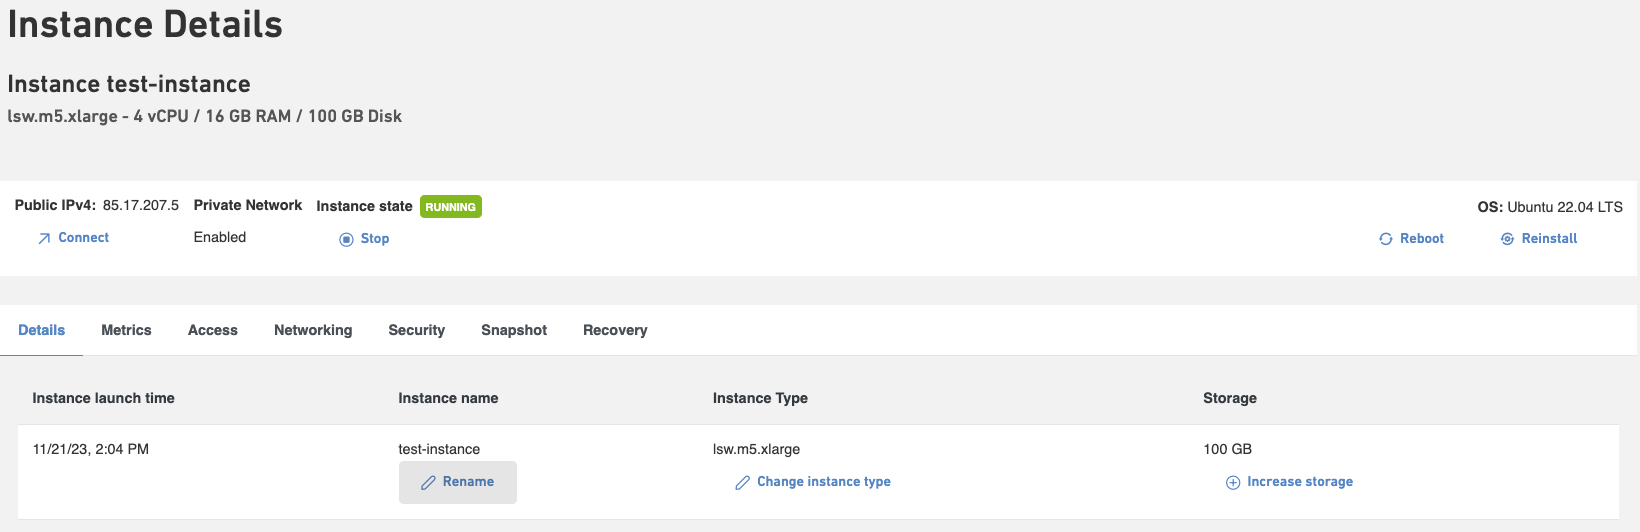1640x532 pixels.
Task: Select the Security tab
Action: (417, 330)
